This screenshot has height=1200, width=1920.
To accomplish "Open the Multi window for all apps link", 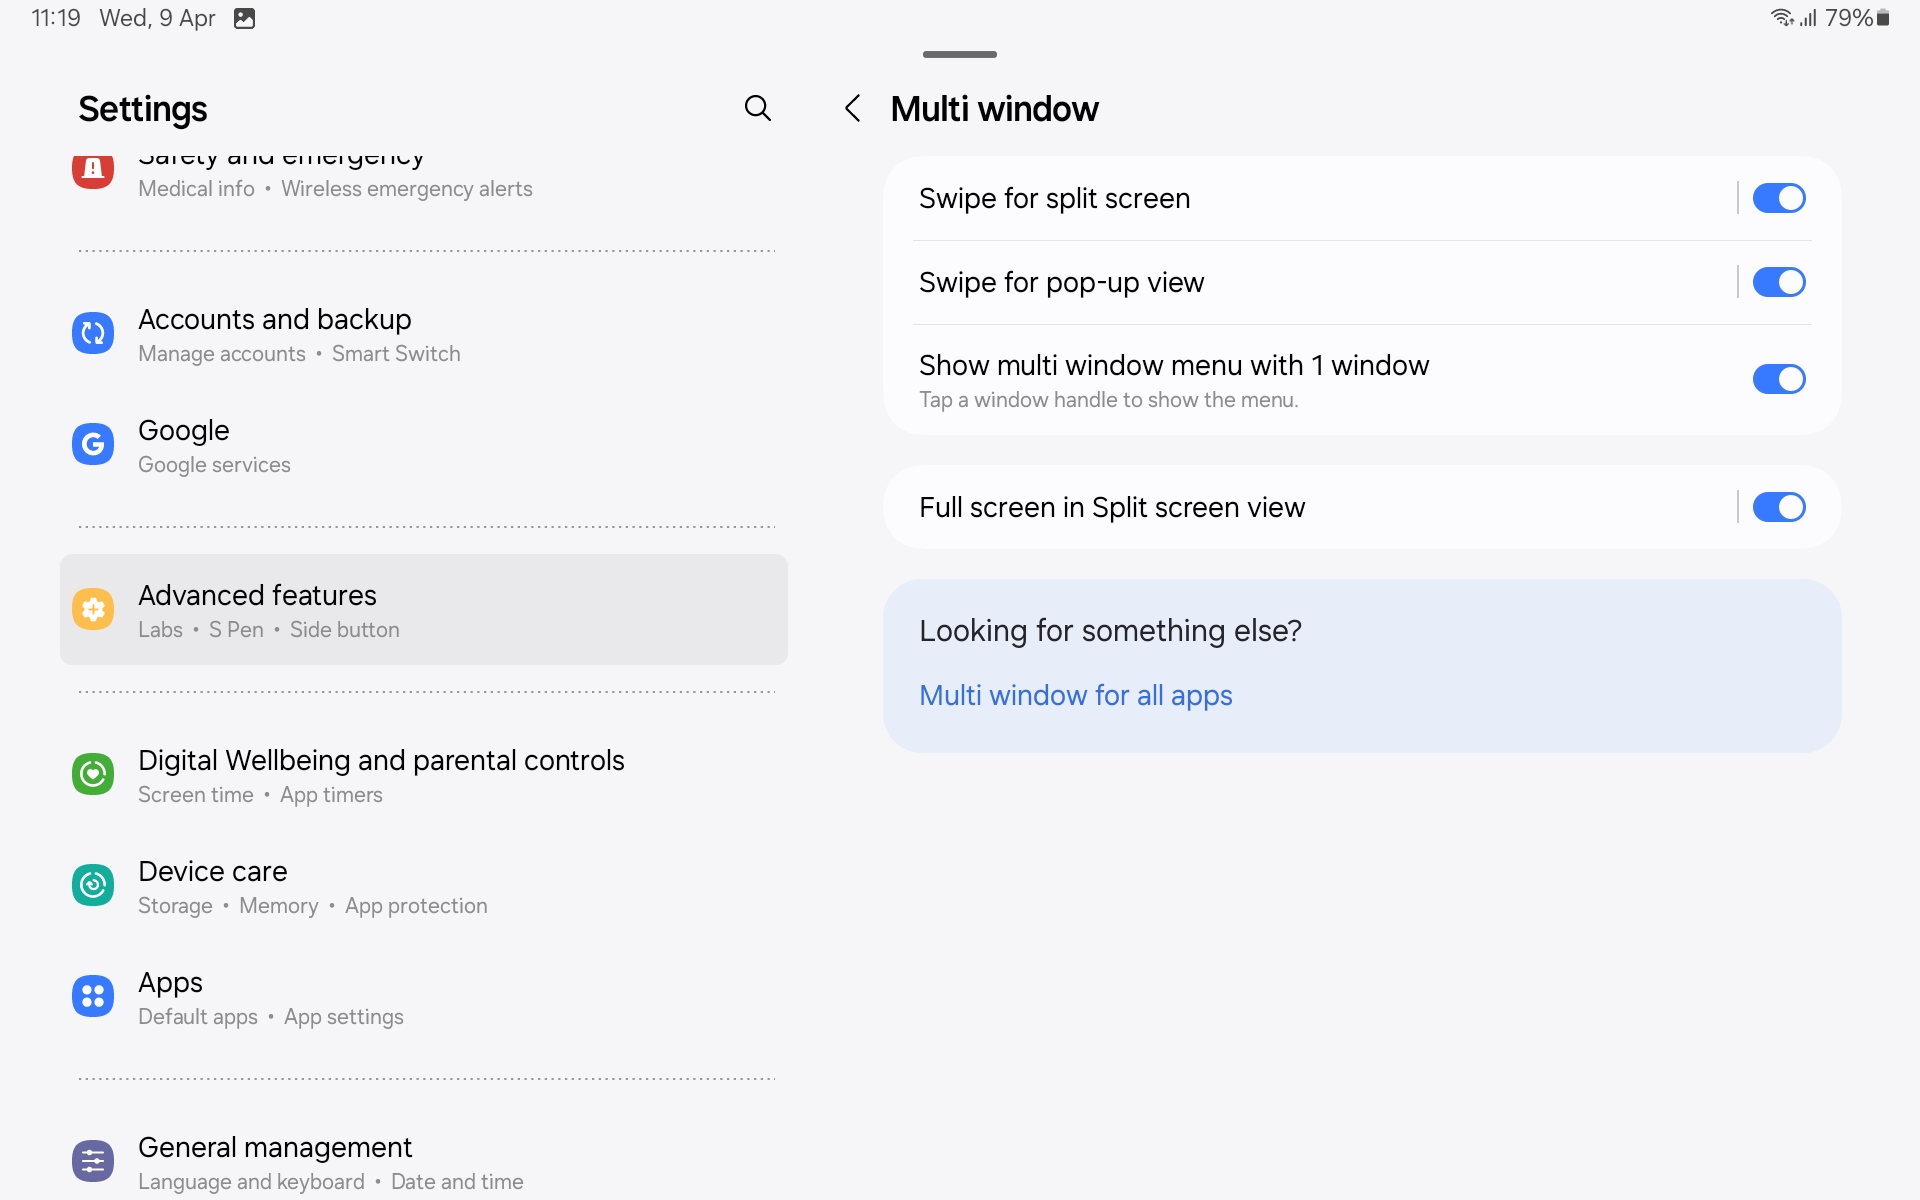I will (1075, 695).
